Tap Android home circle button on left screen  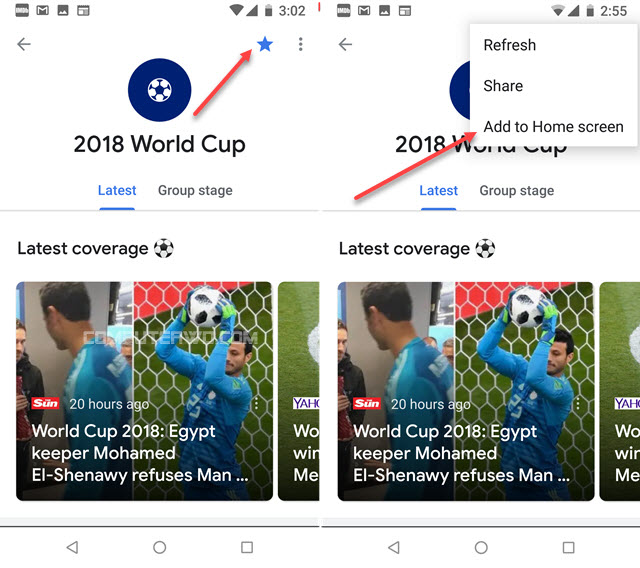click(160, 547)
